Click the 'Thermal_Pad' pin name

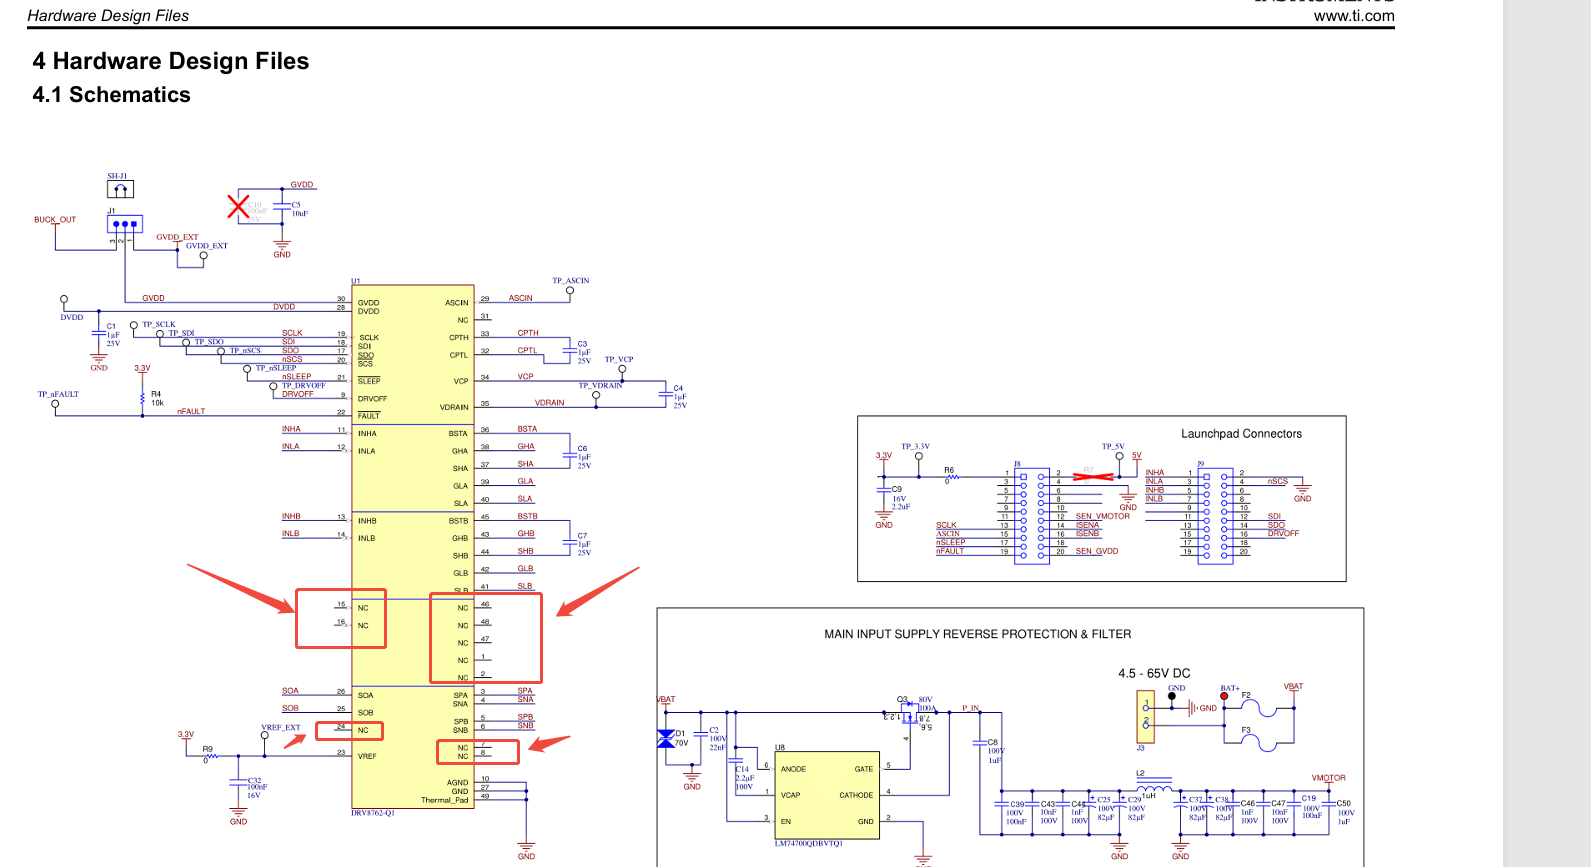pos(444,800)
